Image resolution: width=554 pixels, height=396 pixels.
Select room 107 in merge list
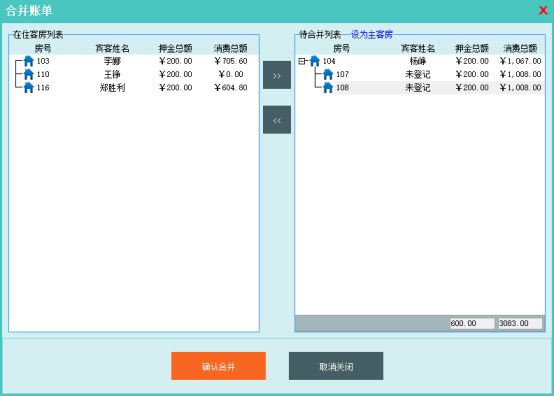342,74
